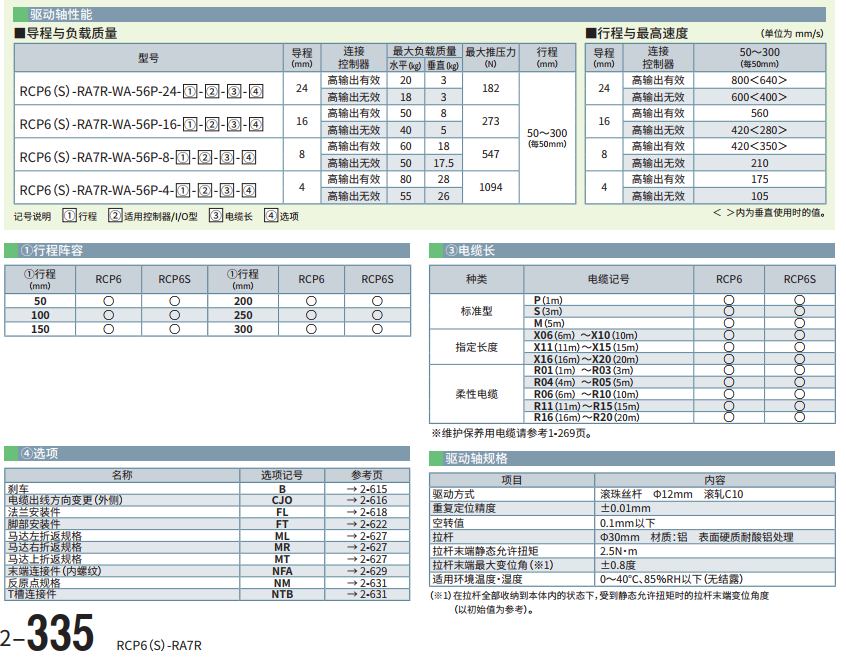
Task: Click the 驱动轴规格 section header
Action: pos(632,459)
